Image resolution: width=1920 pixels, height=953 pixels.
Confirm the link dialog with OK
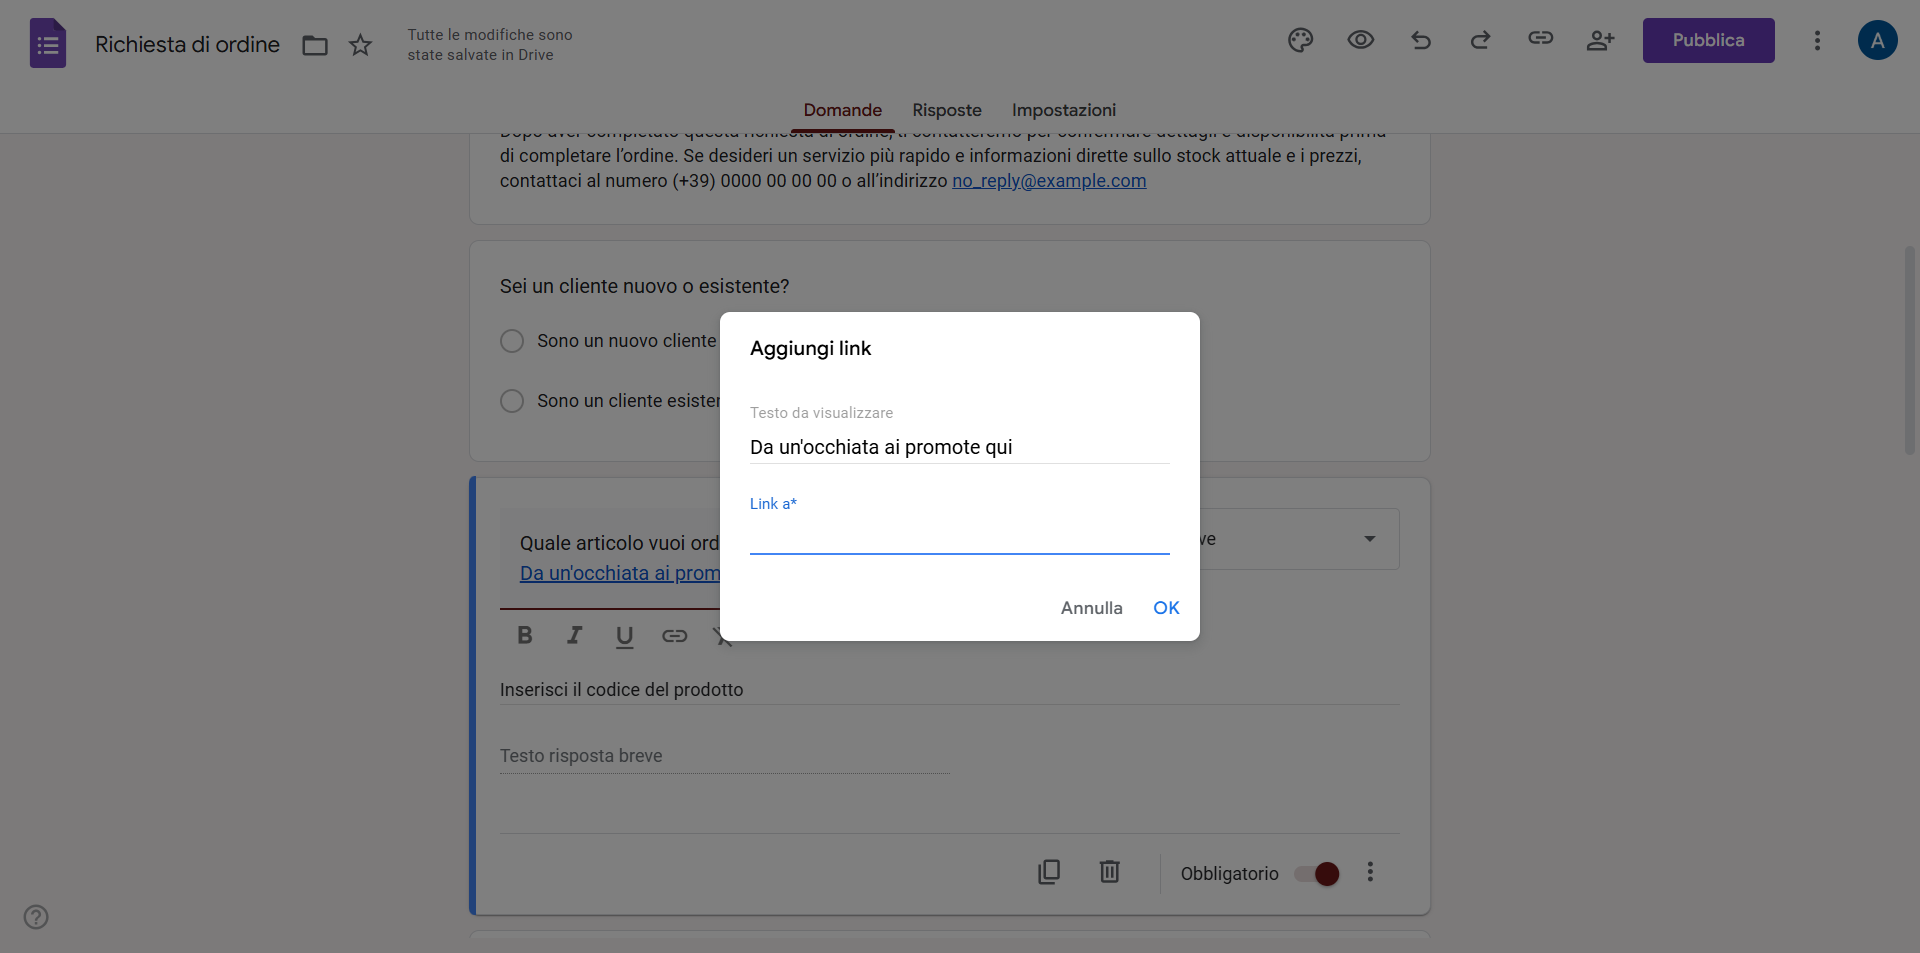pyautogui.click(x=1166, y=608)
